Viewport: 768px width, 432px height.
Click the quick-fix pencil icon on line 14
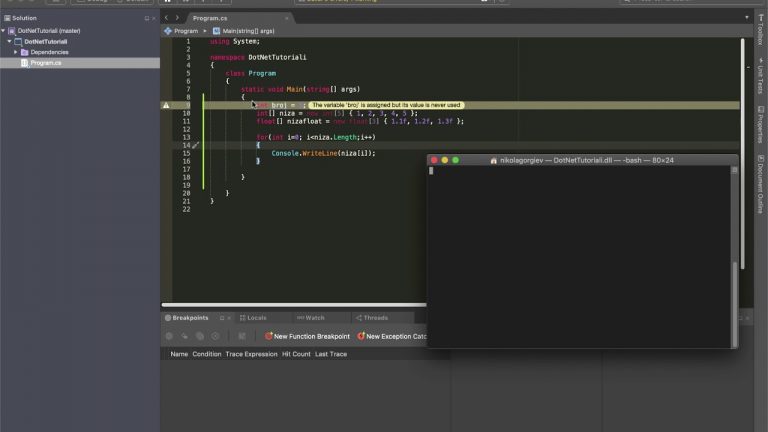(195, 145)
